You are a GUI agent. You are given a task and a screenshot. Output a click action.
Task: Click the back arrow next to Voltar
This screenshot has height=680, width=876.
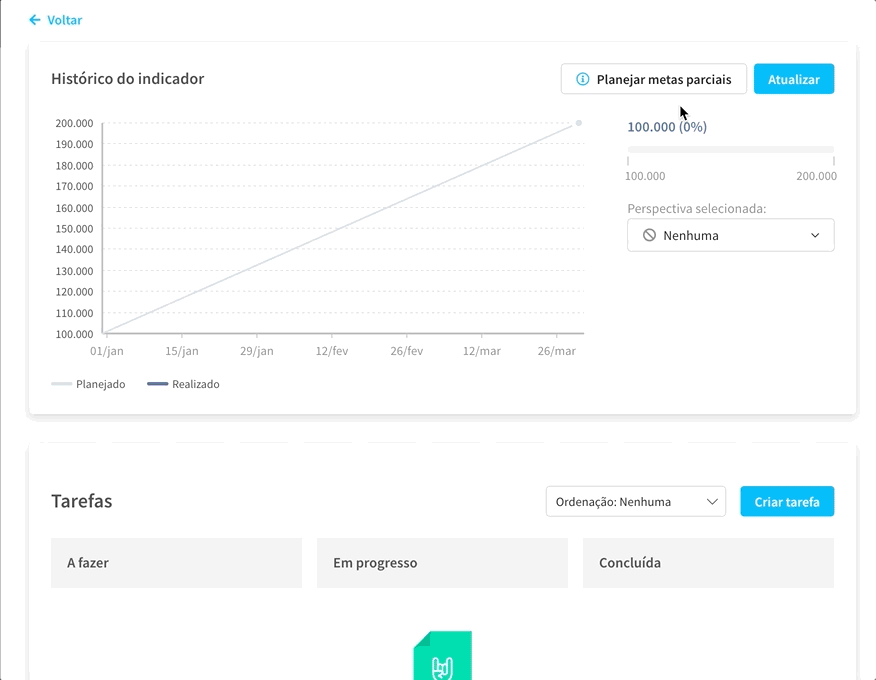click(33, 19)
